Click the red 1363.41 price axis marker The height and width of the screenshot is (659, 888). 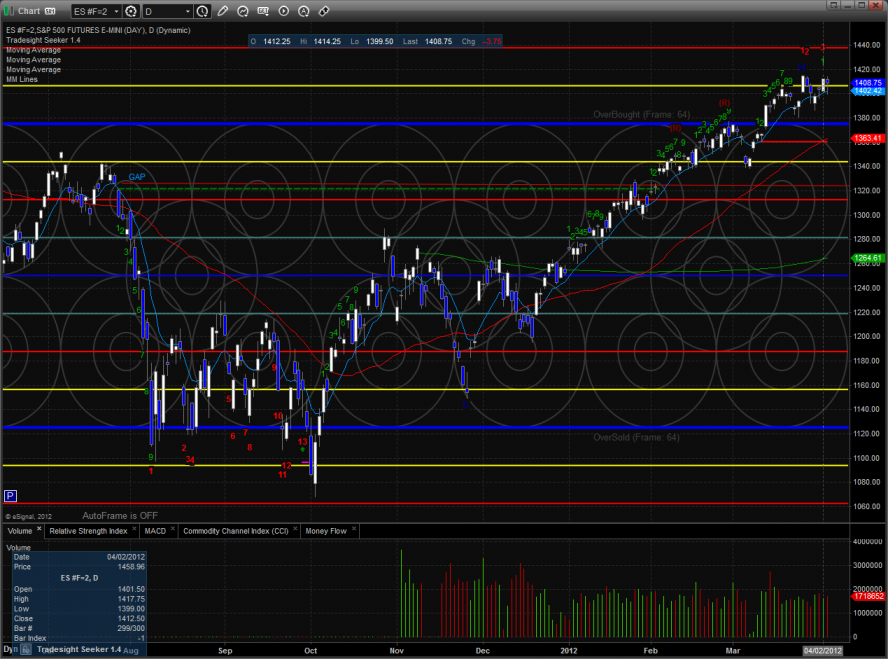pos(866,137)
